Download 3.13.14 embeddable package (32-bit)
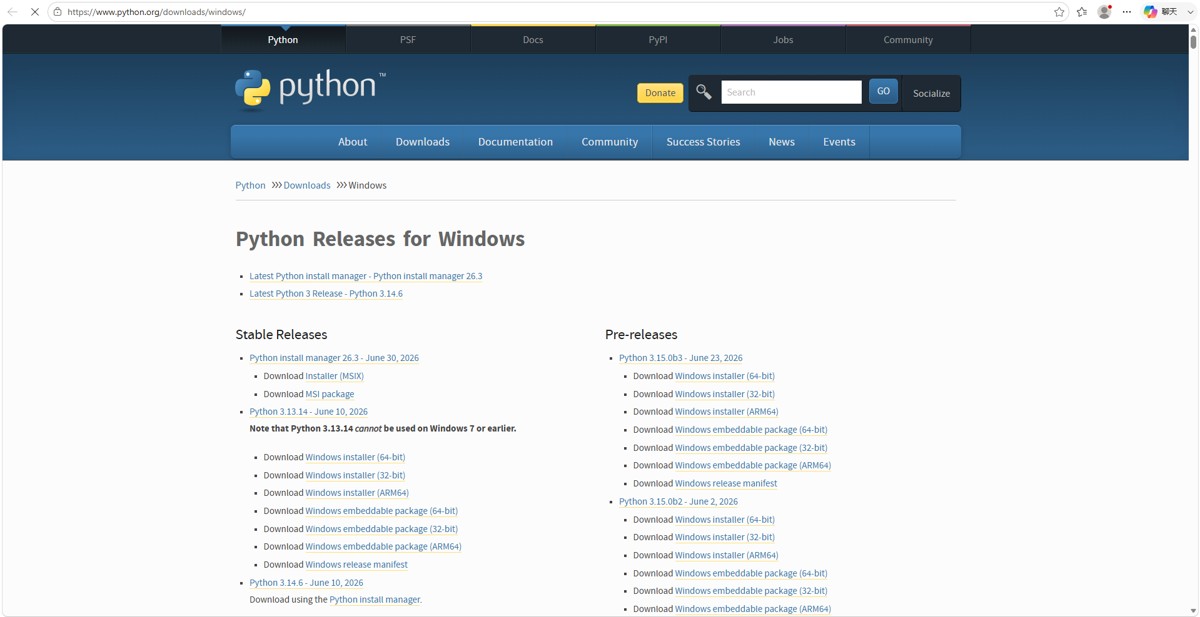This screenshot has height=617, width=1200. [381, 529]
